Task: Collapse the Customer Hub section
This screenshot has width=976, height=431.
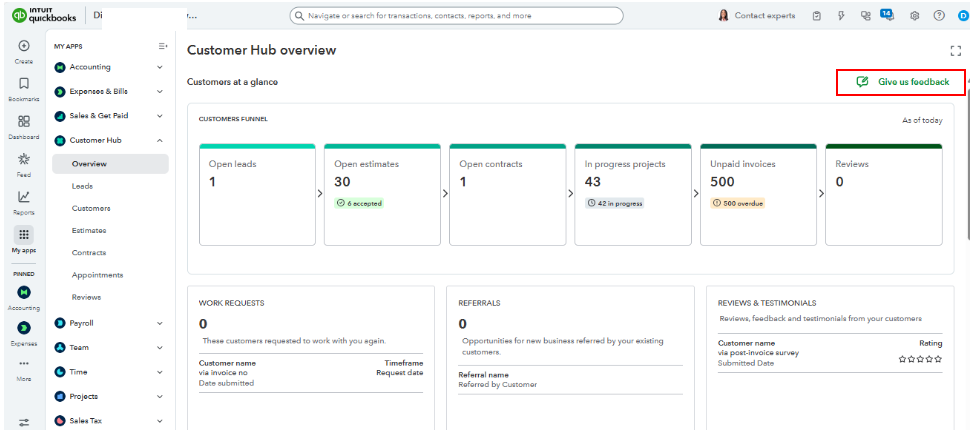Action: pos(160,141)
